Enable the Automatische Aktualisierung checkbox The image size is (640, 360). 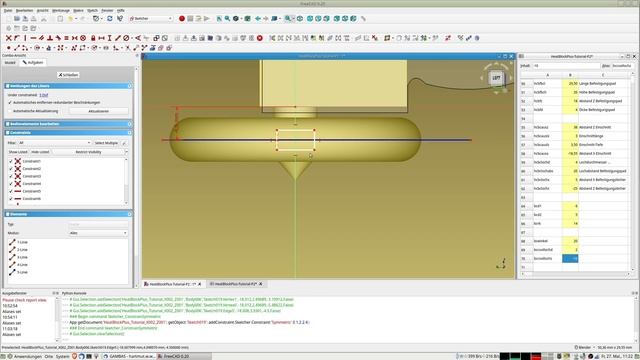click(11, 111)
